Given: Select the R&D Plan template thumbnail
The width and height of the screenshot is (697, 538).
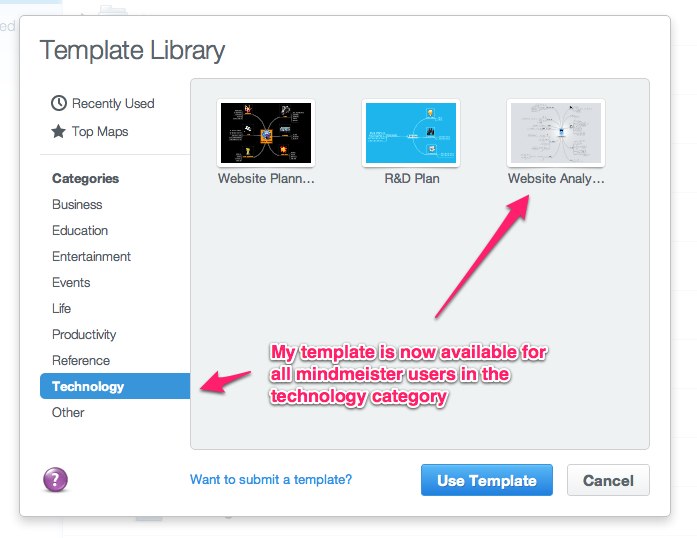Looking at the screenshot, I should 411,133.
